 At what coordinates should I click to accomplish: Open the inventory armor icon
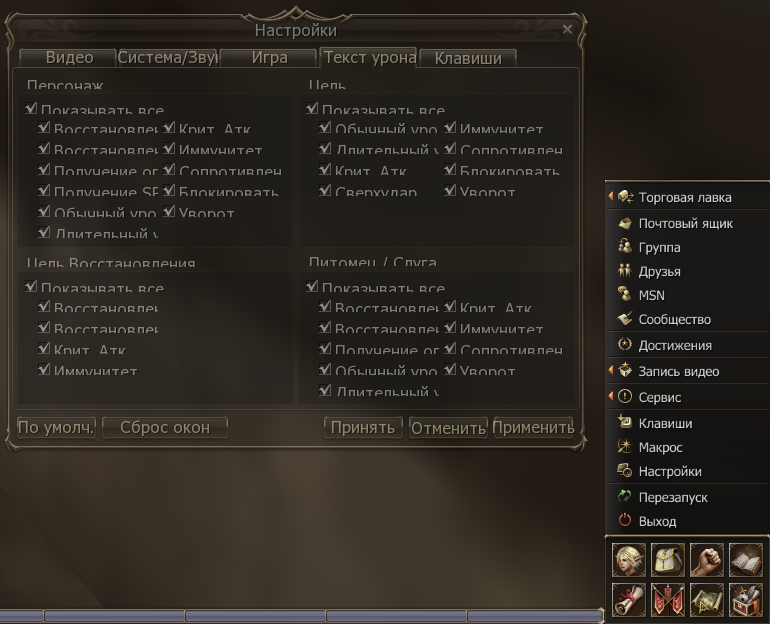[667, 560]
